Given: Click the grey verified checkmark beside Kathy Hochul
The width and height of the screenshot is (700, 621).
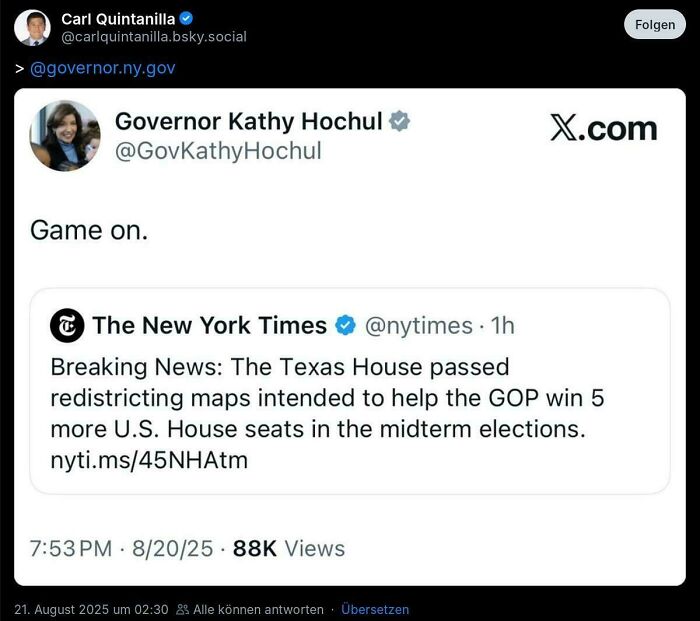Looking at the screenshot, I should coord(399,122).
